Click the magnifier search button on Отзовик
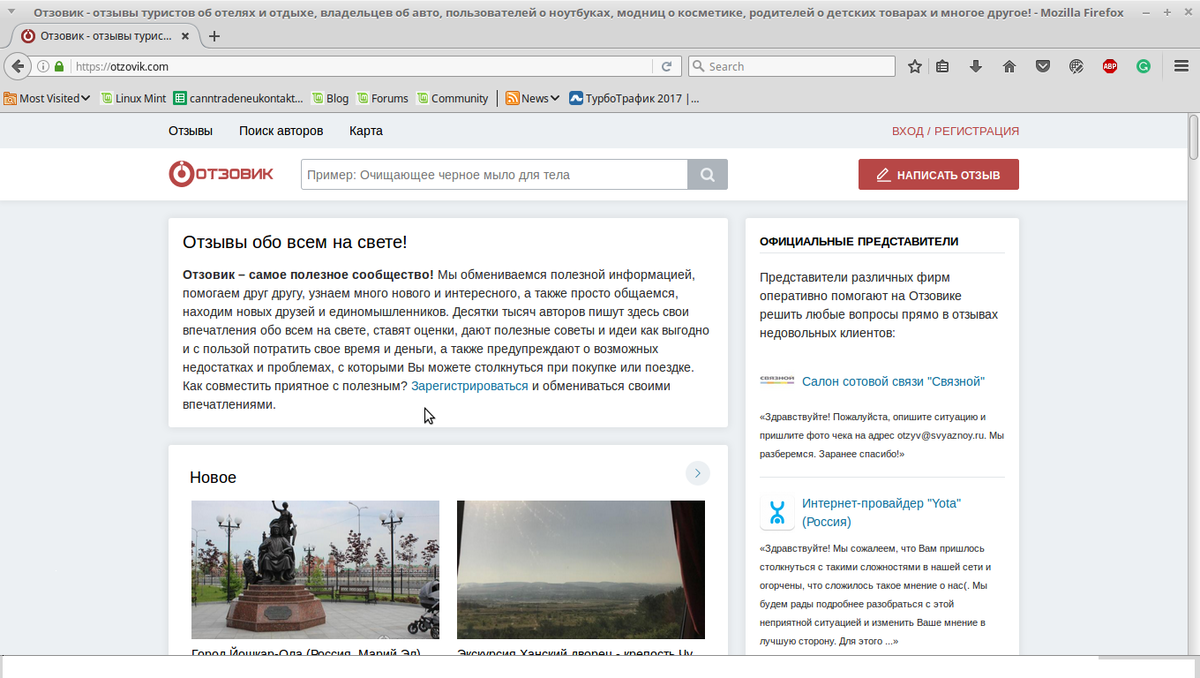Viewport: 1200px width, 678px height. [707, 175]
